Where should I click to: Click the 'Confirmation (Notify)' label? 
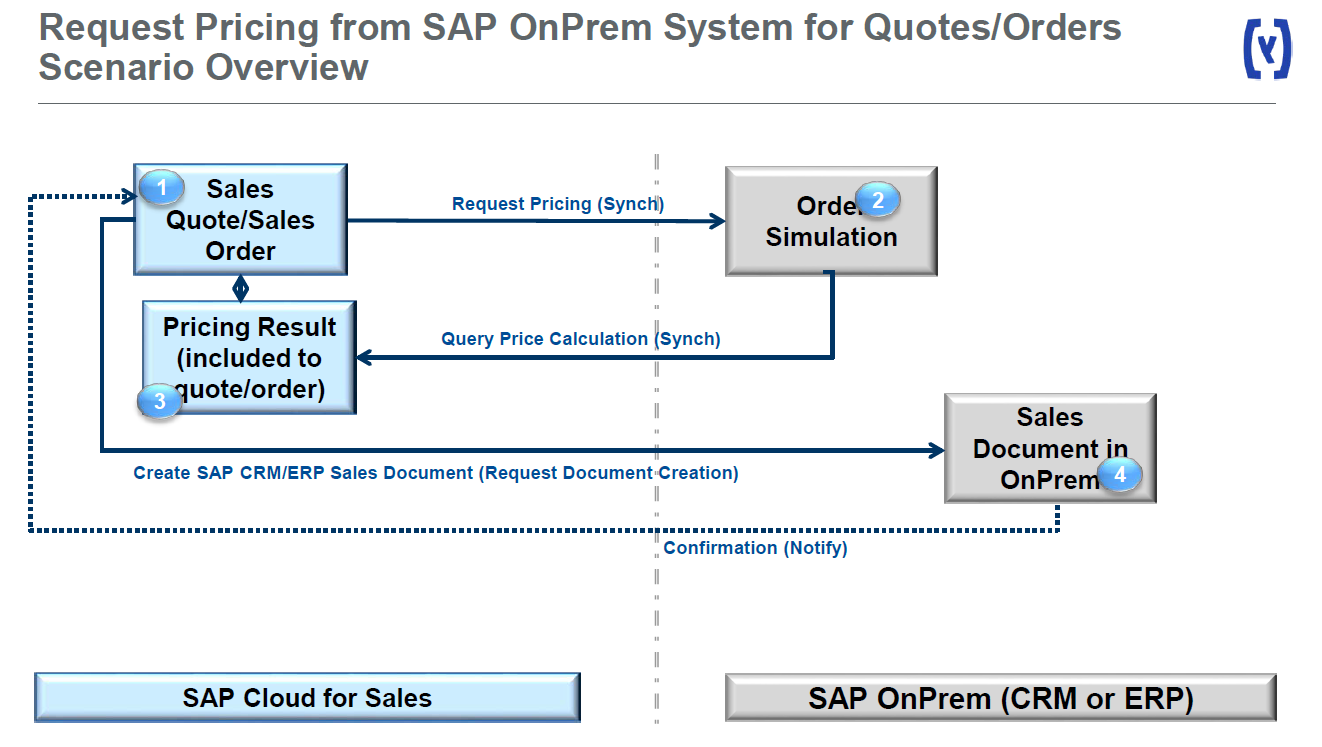point(755,548)
